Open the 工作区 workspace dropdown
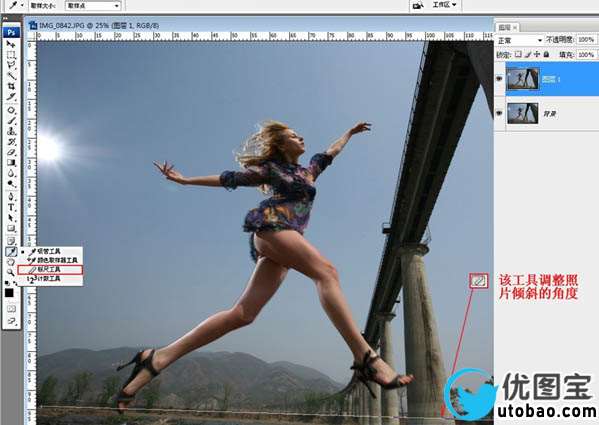Viewport: 599px width, 425px height. click(x=444, y=5)
